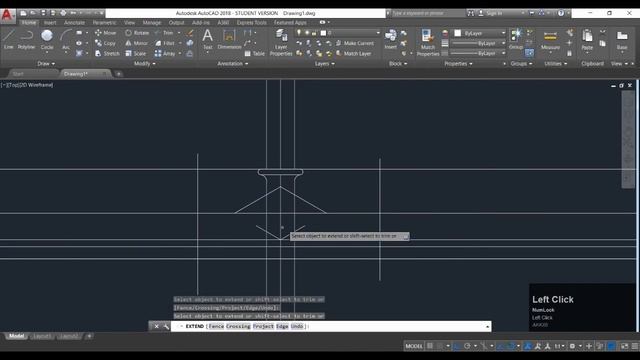Select the Fence option in command line
This screenshot has width=640, height=360.
click(216, 326)
